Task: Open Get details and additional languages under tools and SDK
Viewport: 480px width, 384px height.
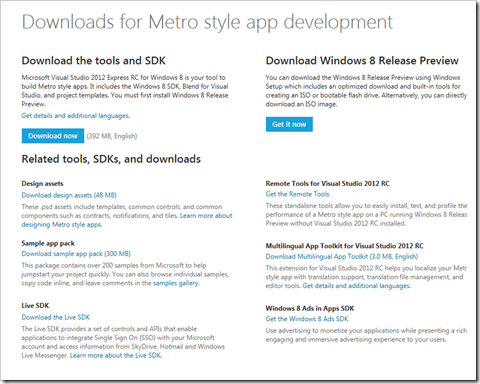Action: (76, 116)
